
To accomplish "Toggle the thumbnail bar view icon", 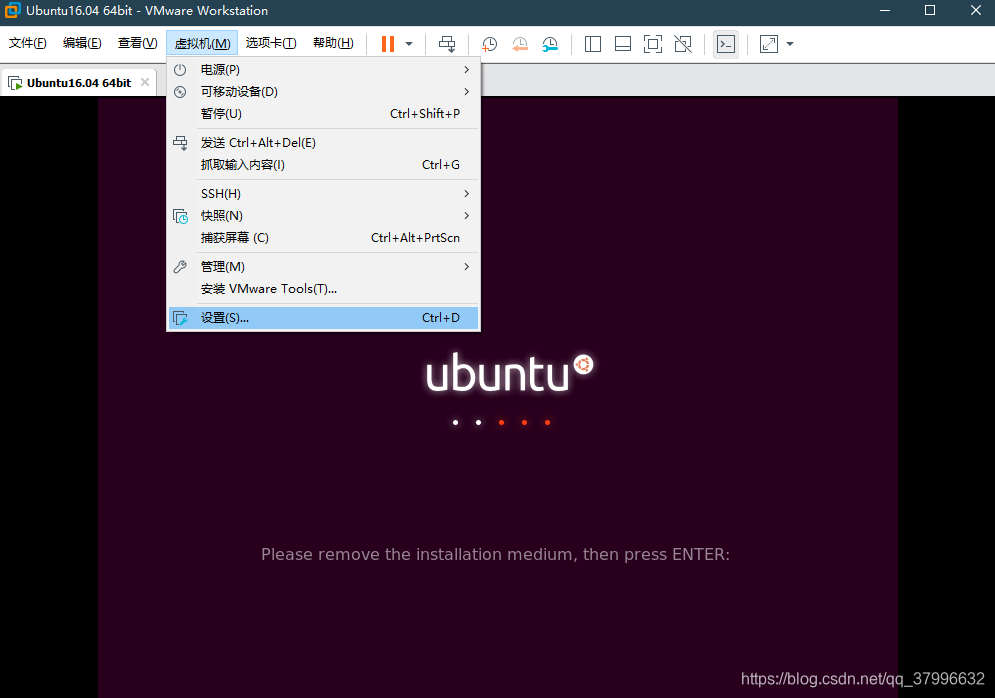I will coord(623,44).
